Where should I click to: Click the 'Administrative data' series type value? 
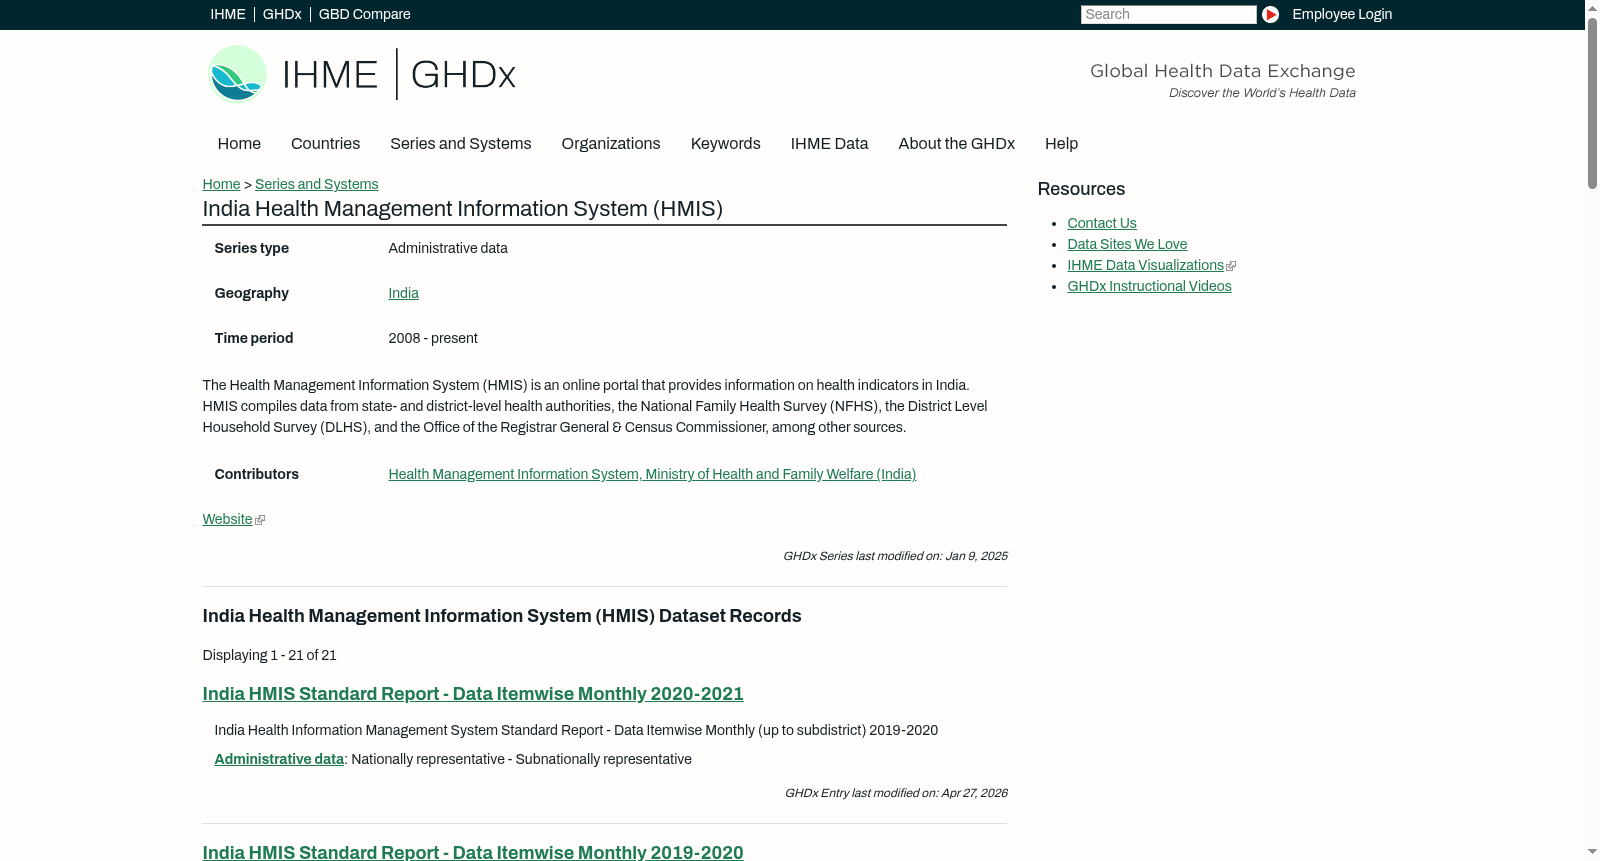448,248
